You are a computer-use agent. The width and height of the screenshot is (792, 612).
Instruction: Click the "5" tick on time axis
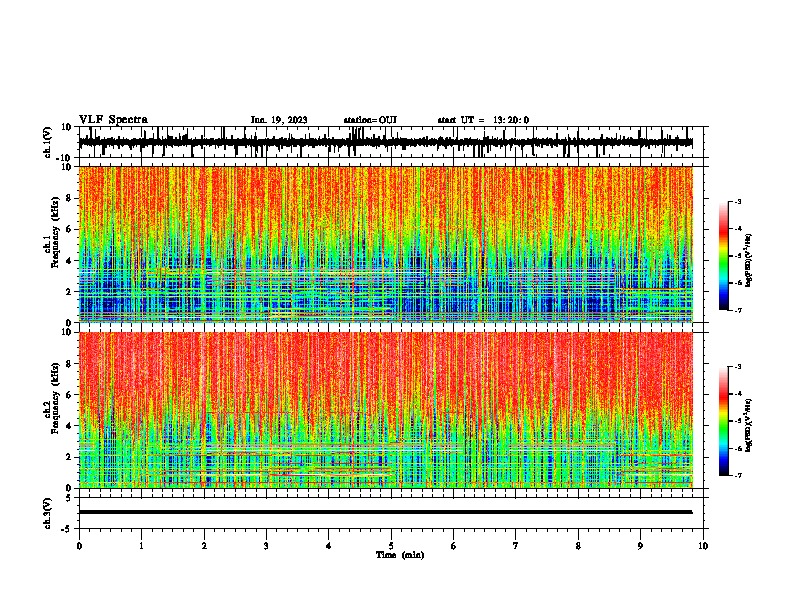391,546
